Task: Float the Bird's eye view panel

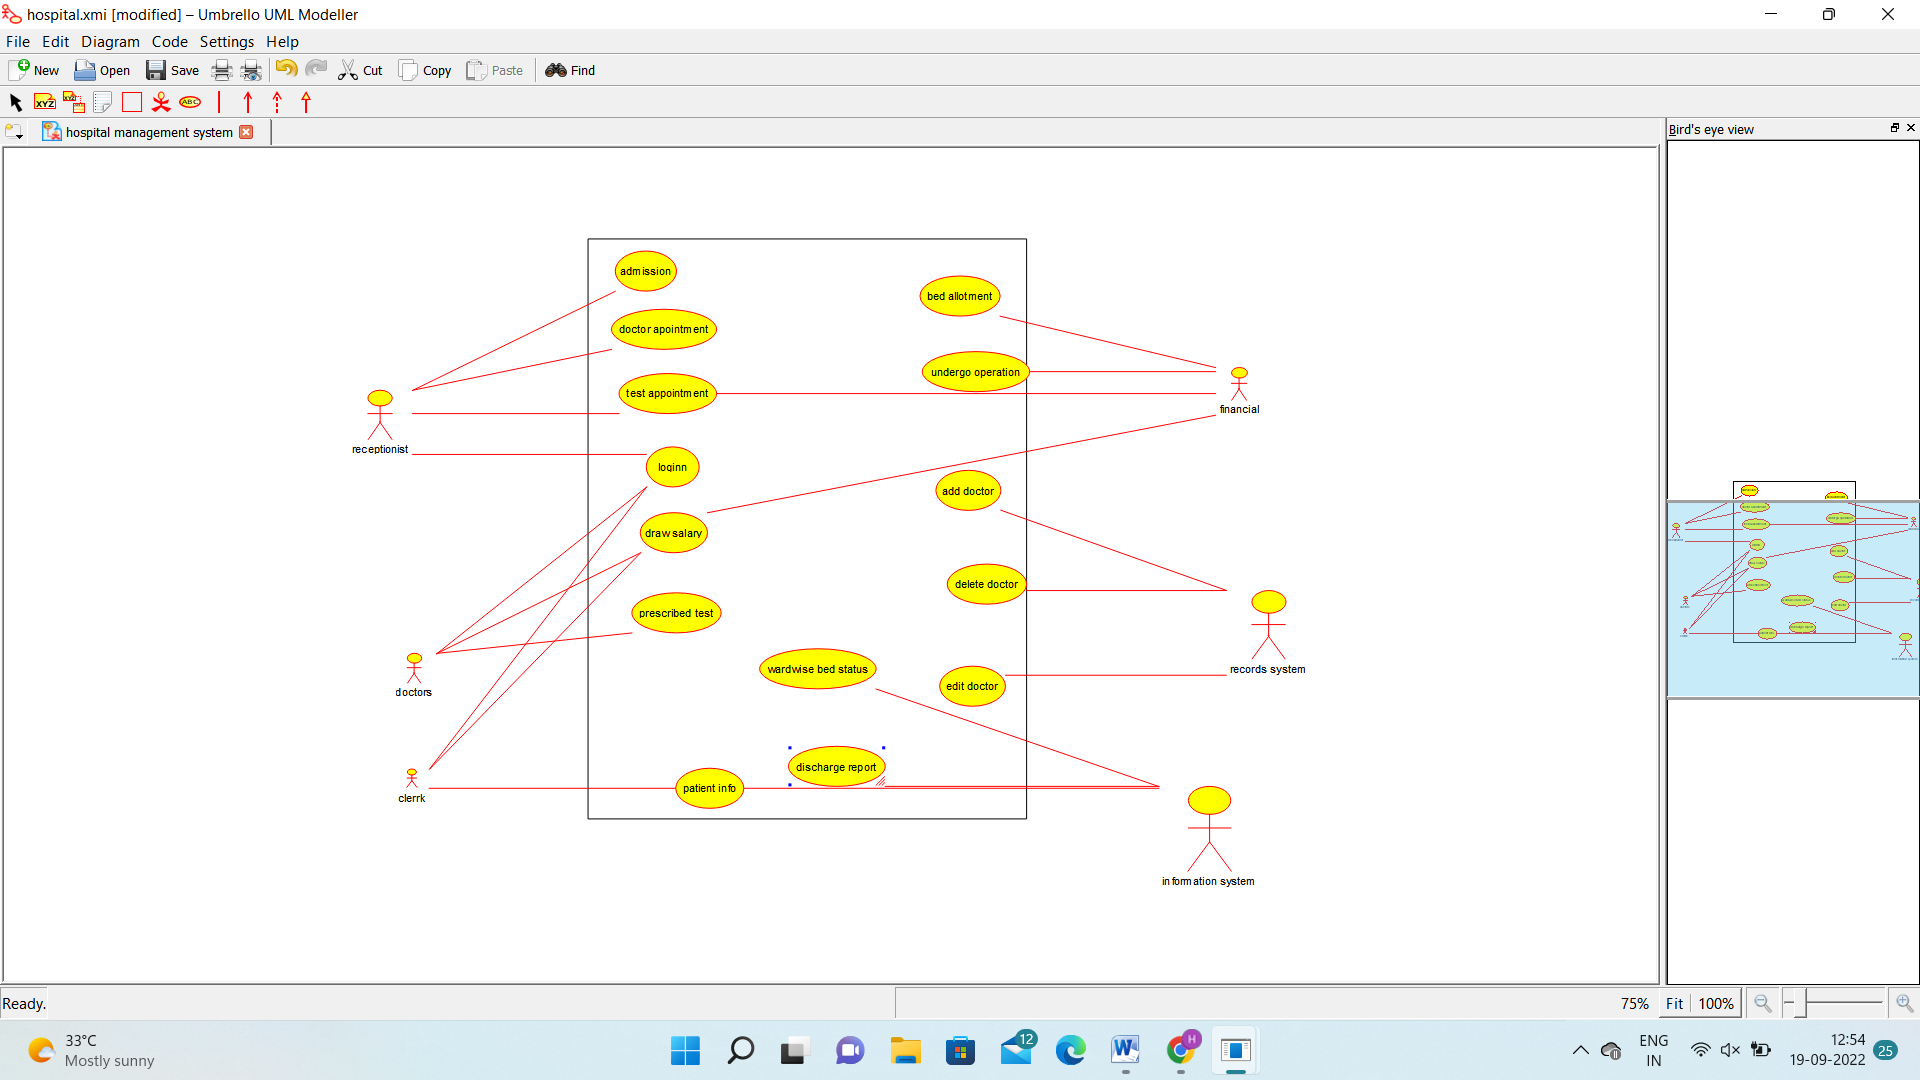Action: 1894,128
